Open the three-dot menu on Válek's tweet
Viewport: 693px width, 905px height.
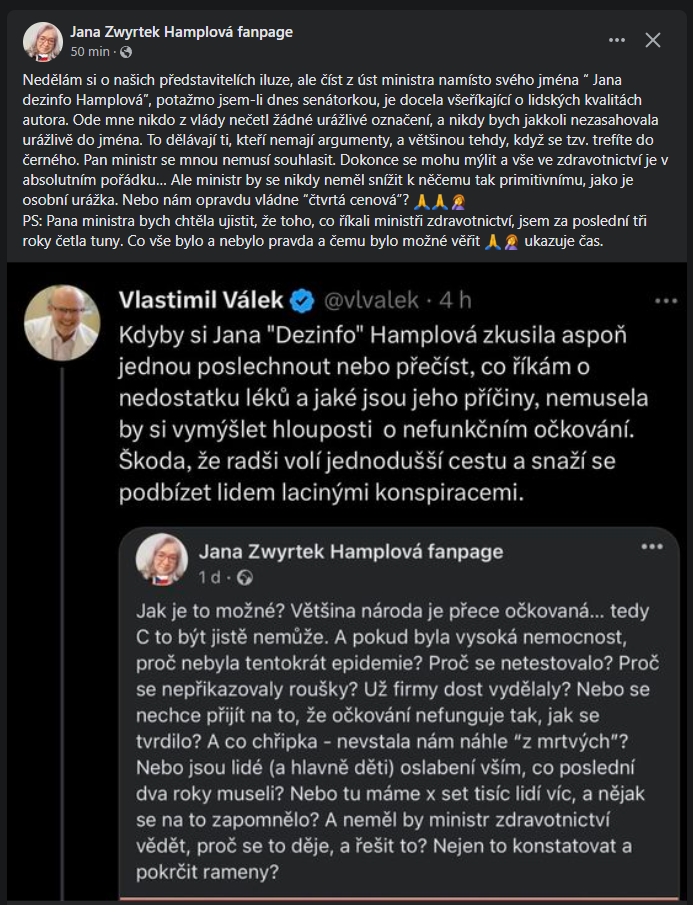pos(665,300)
